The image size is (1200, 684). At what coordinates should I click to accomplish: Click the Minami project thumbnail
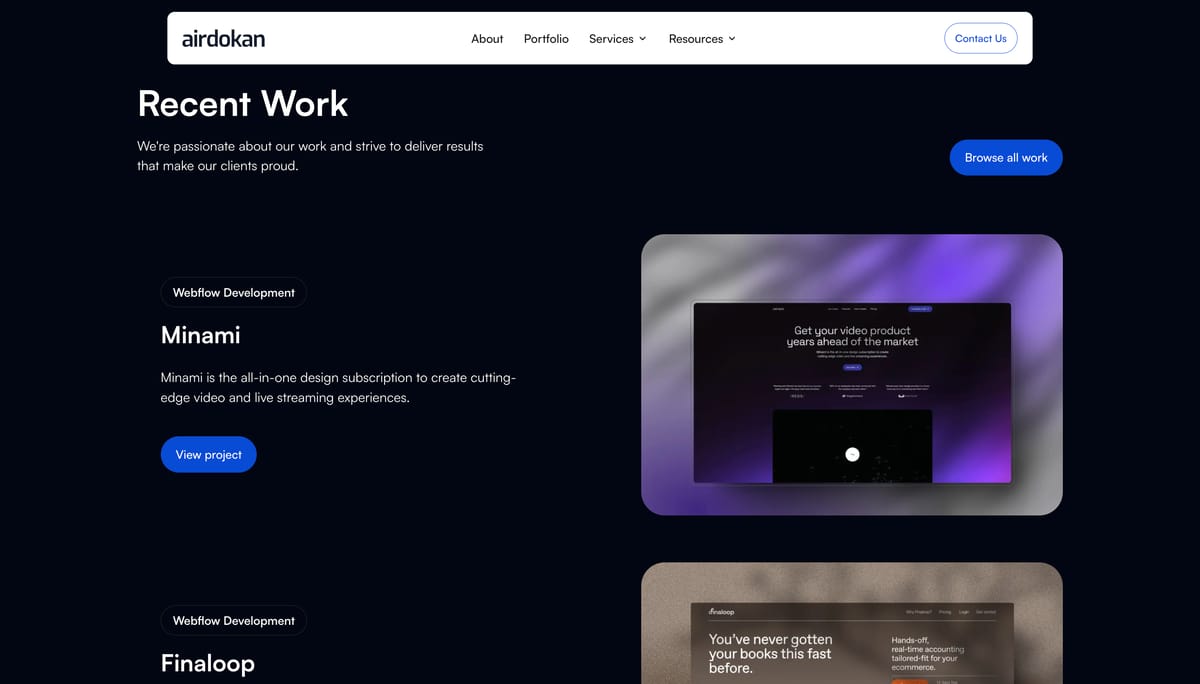pos(852,374)
